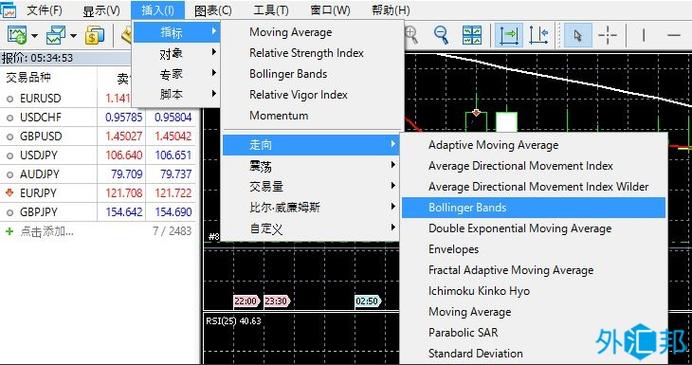Toggle the chart shift icon
Viewport: 692px width, 365px height.
click(x=538, y=35)
